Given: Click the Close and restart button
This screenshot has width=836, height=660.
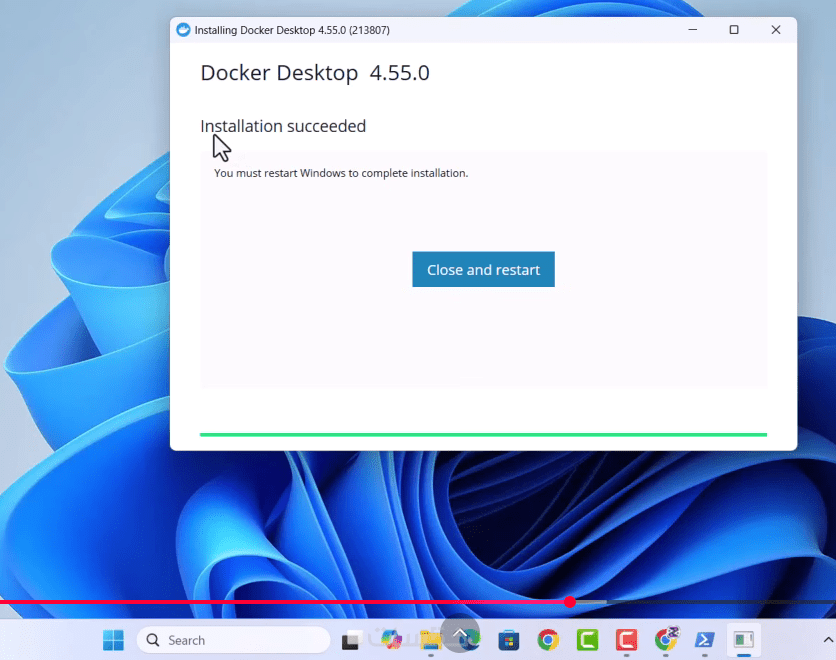Looking at the screenshot, I should coord(483,269).
